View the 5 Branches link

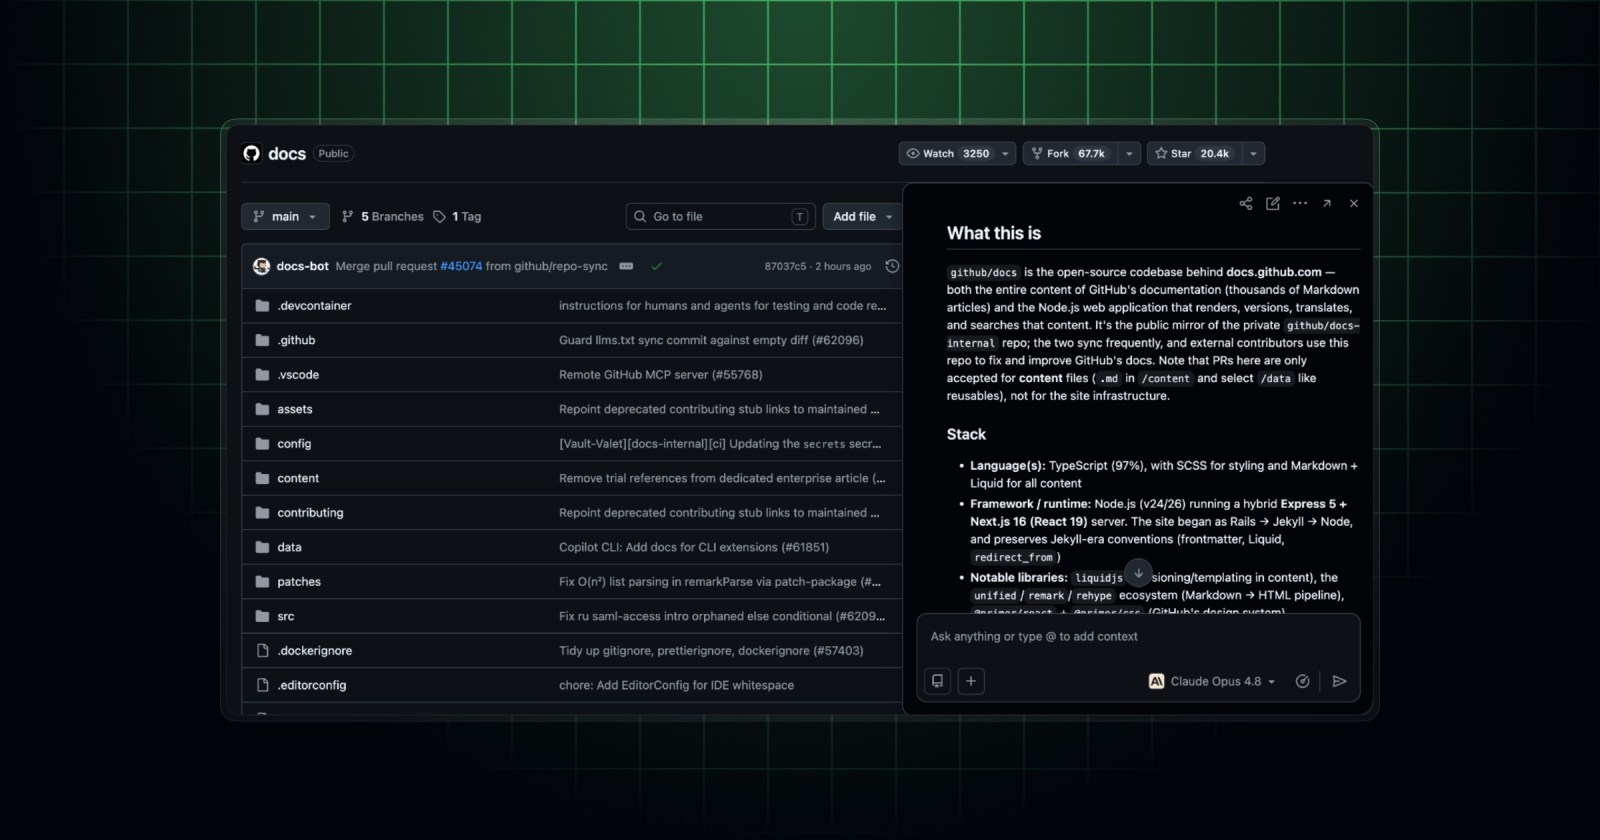pos(383,216)
